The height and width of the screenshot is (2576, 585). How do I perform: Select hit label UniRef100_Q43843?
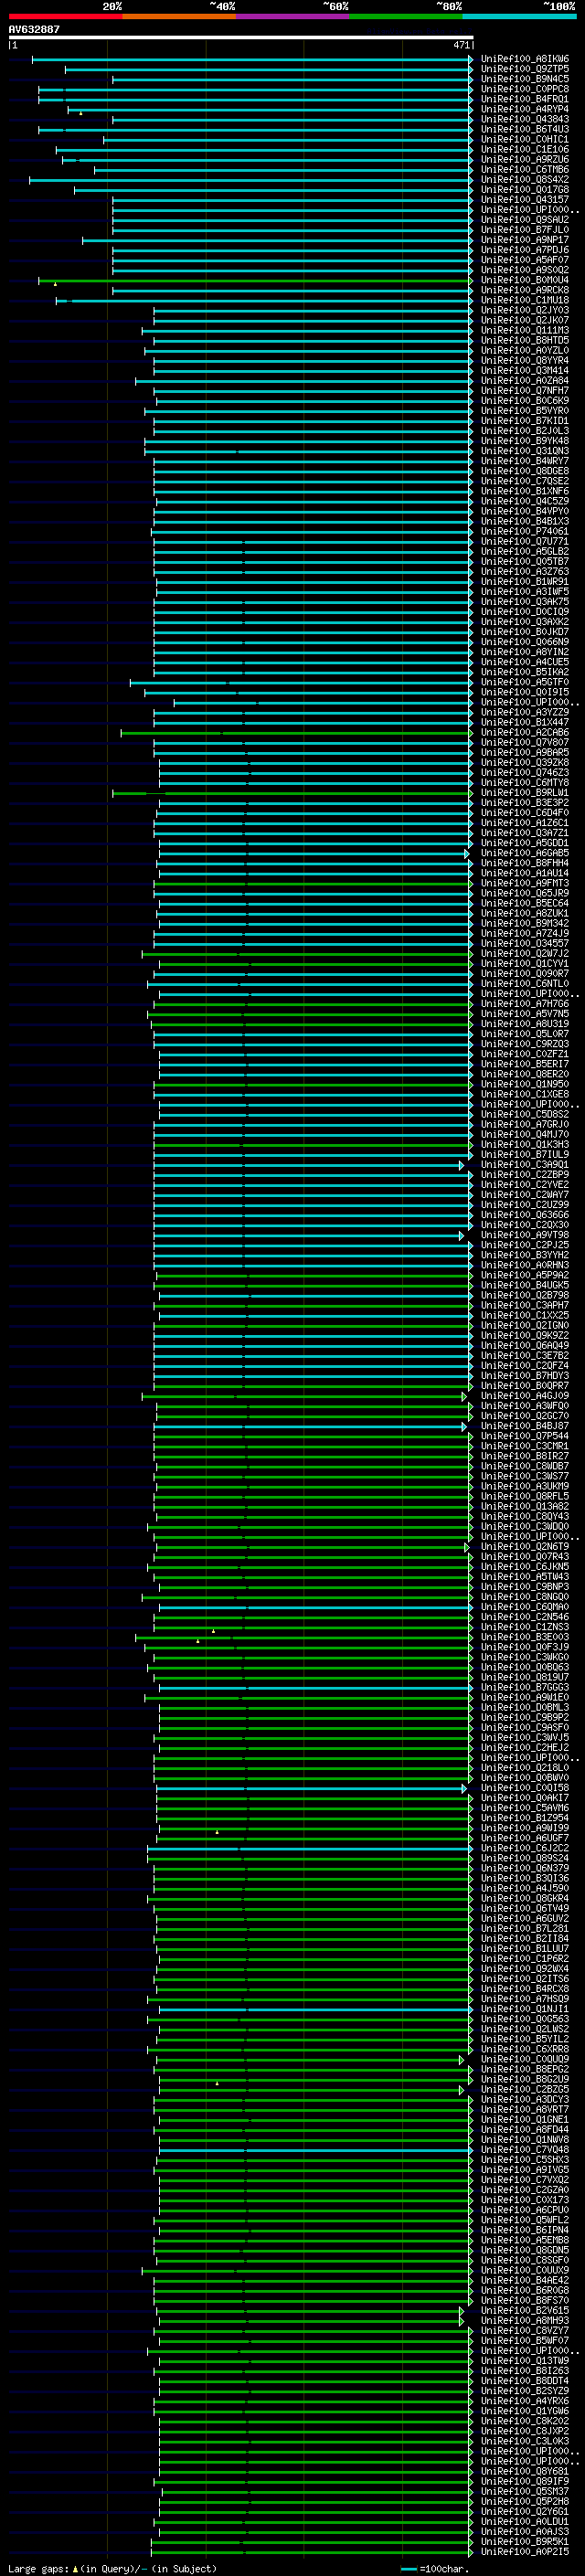click(525, 119)
